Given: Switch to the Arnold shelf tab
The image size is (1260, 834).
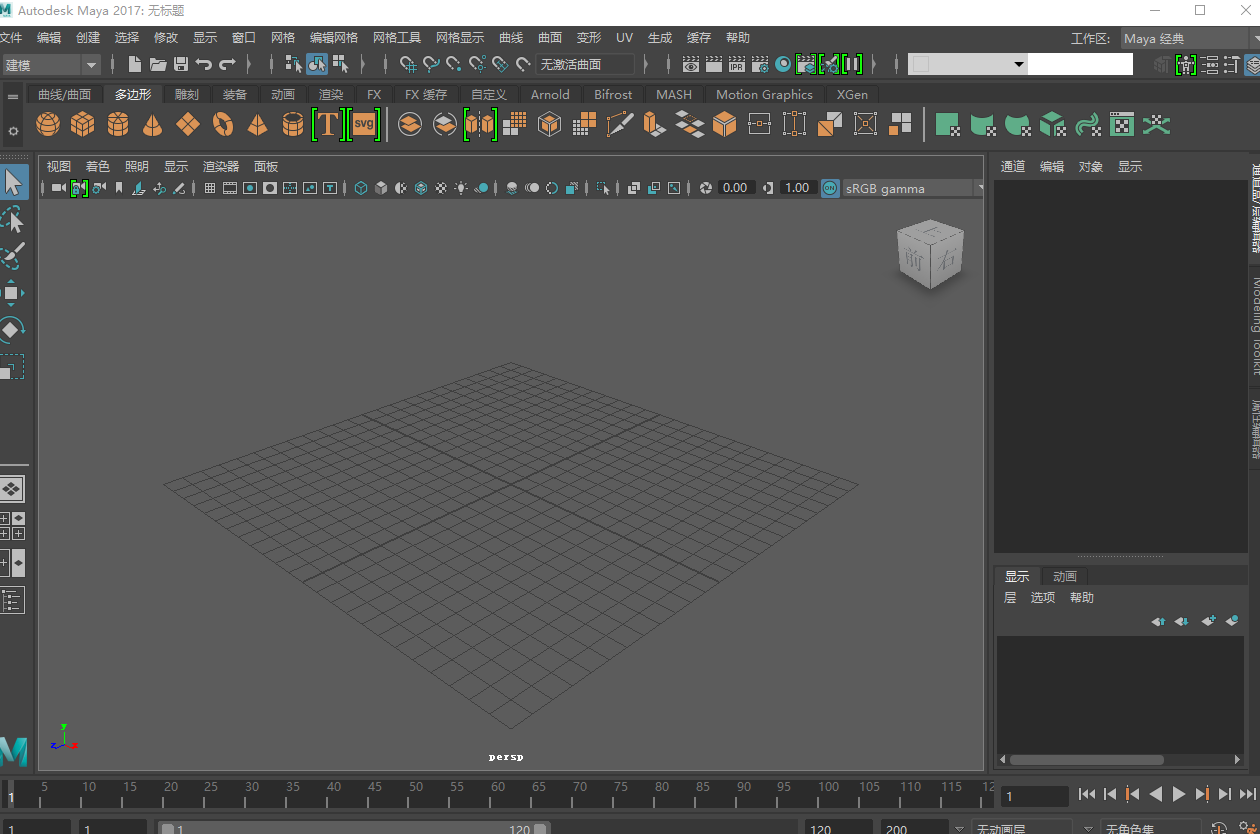Looking at the screenshot, I should coord(550,94).
